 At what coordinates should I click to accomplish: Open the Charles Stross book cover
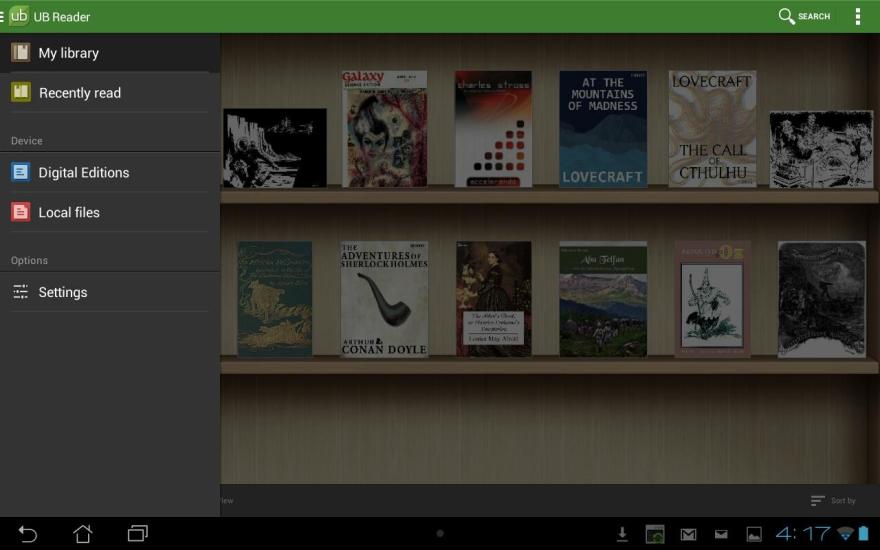pos(493,129)
